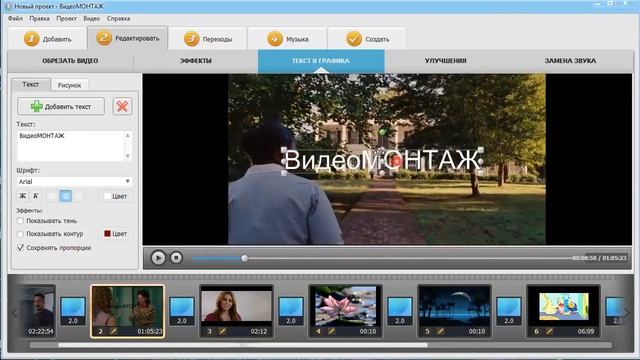The width and height of the screenshot is (640, 360).
Task: Select ТЕКСТ И ГРАФИКА section
Action: [321, 61]
